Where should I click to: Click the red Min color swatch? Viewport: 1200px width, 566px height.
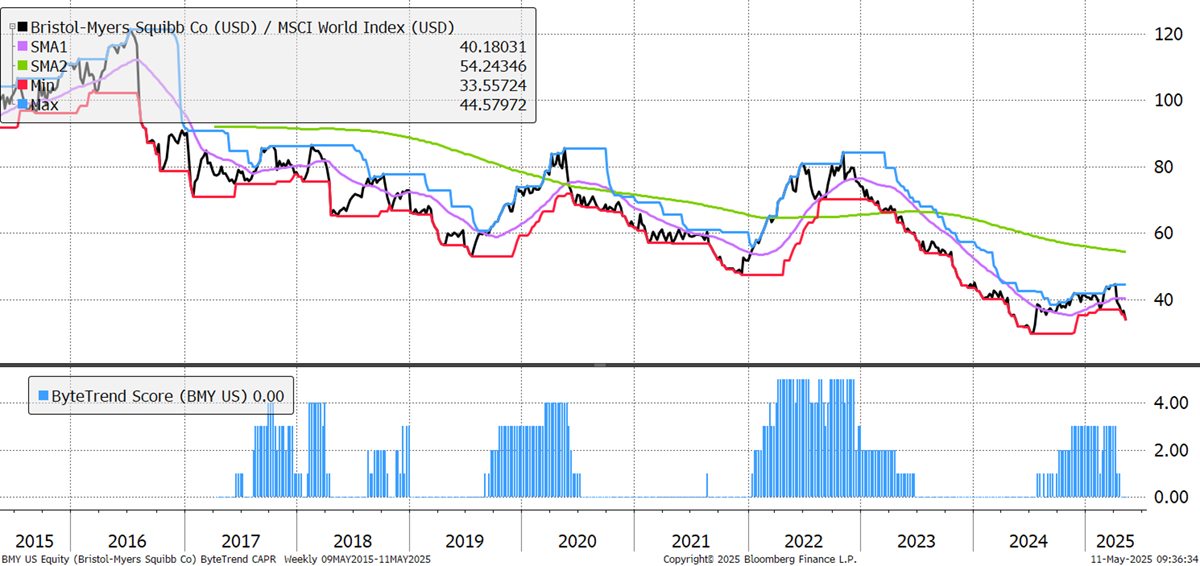[x=23, y=85]
